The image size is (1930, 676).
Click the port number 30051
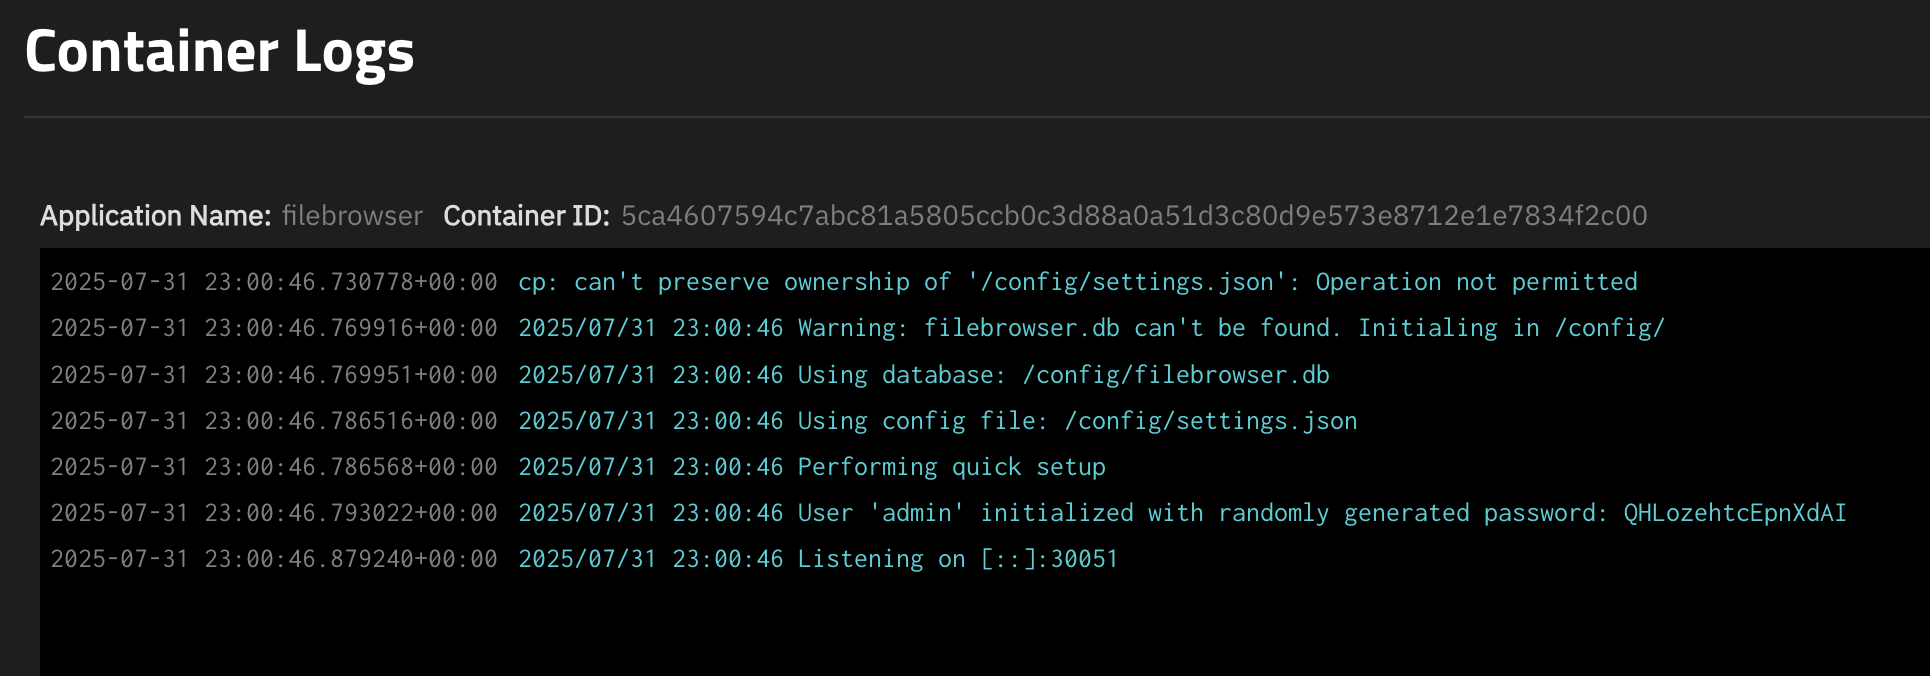click(x=1084, y=559)
